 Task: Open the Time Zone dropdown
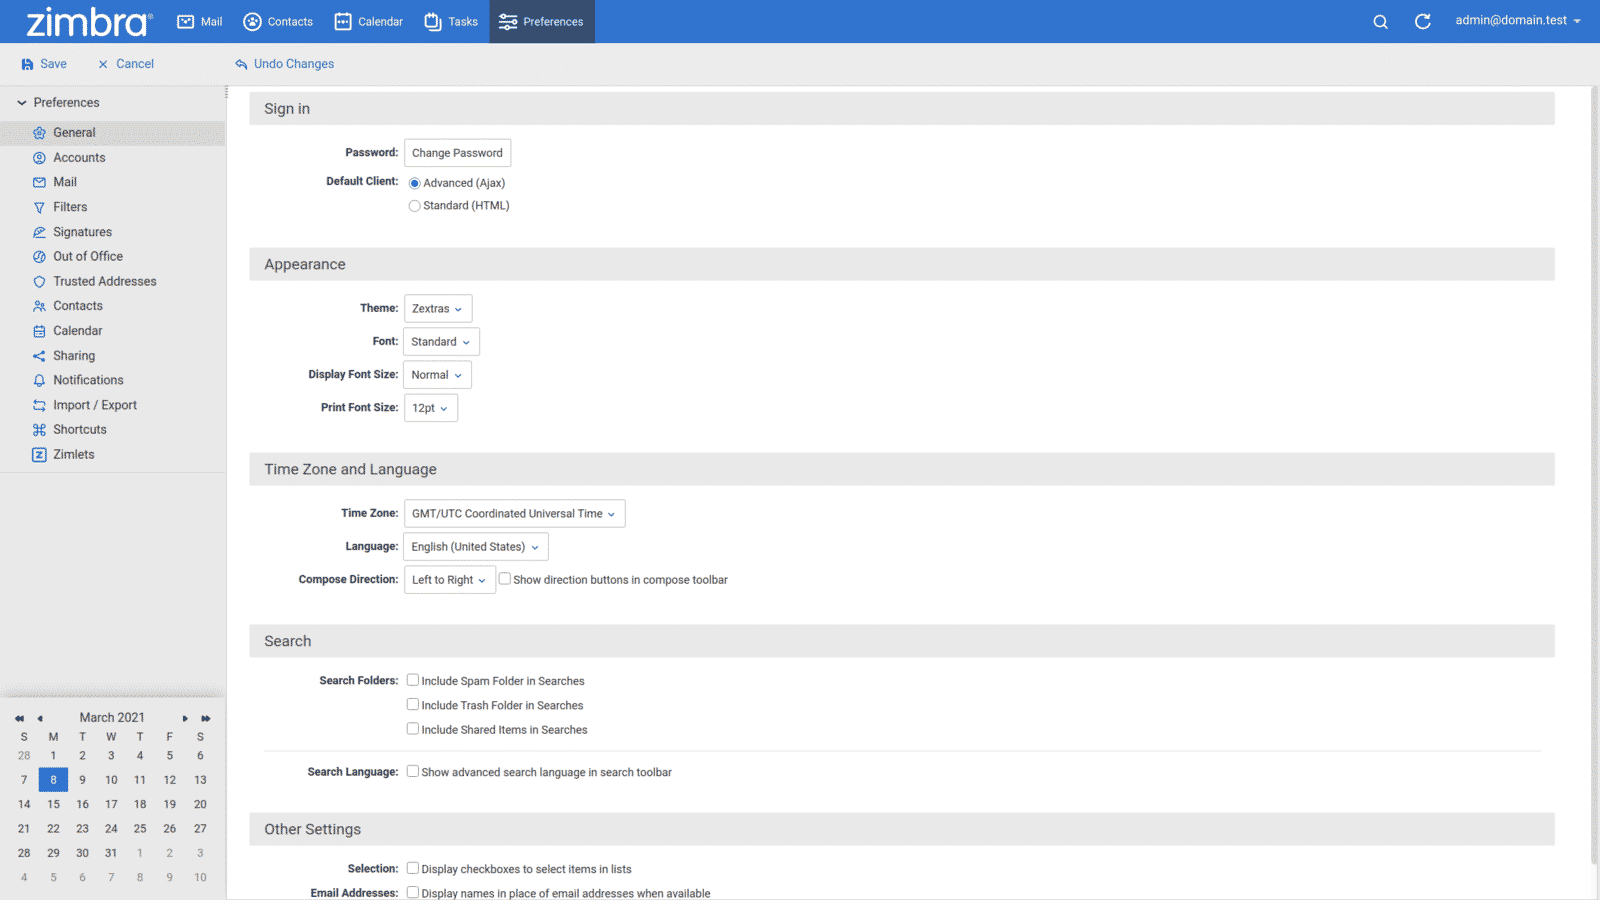pyautogui.click(x=513, y=513)
